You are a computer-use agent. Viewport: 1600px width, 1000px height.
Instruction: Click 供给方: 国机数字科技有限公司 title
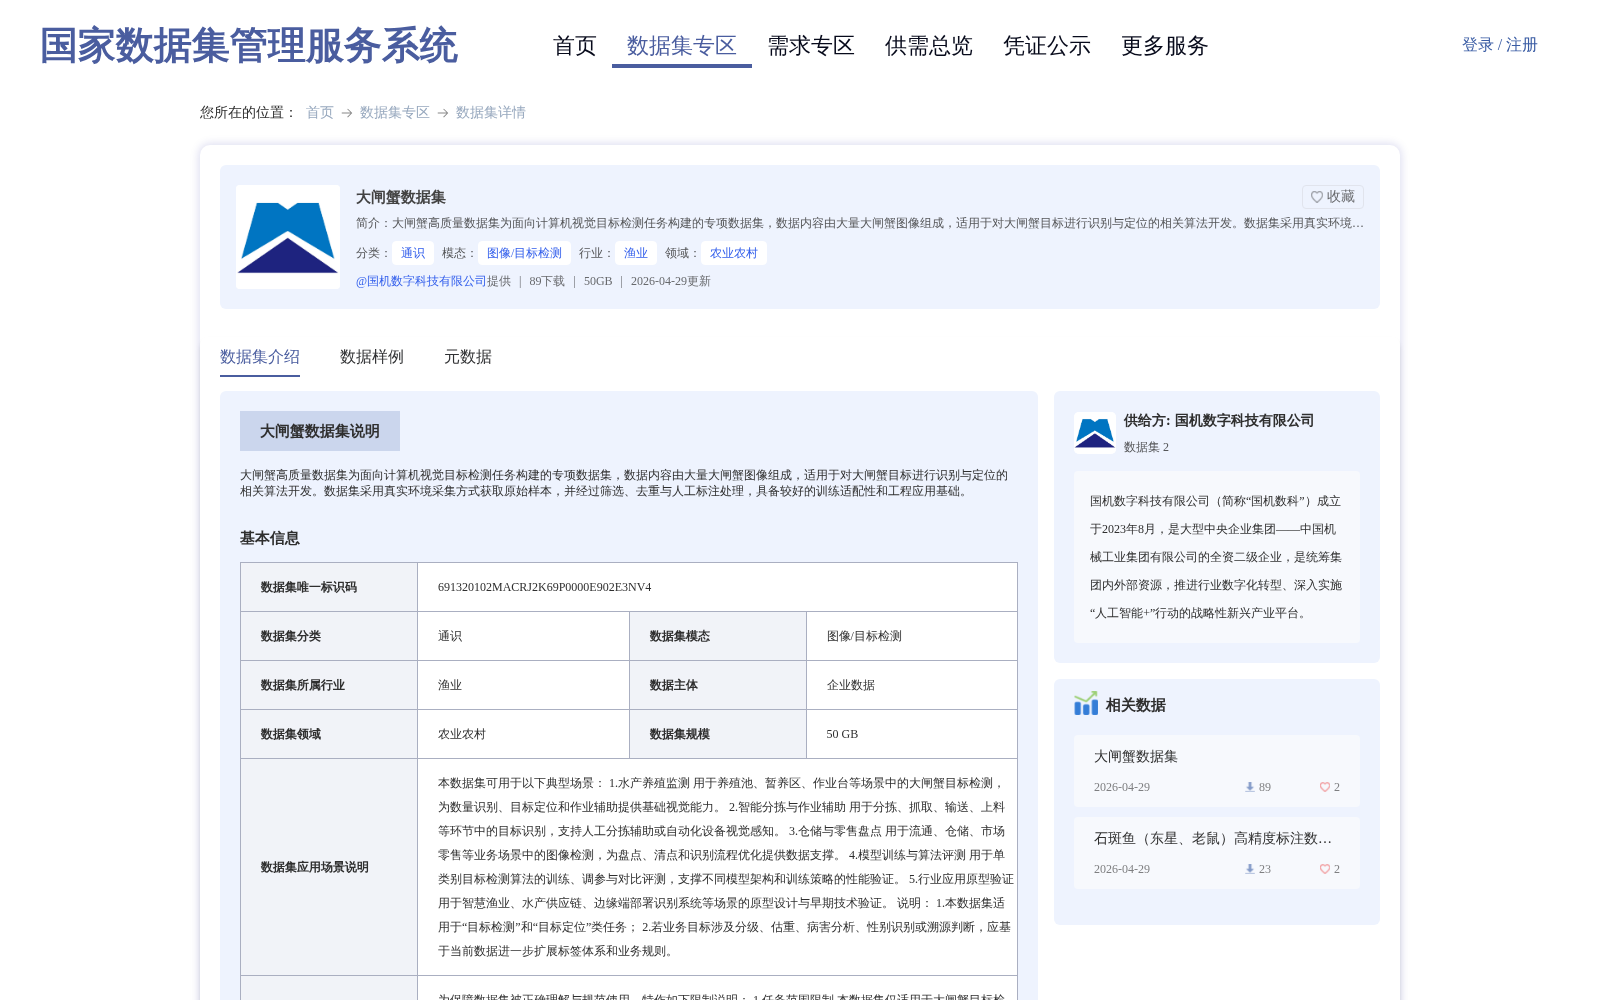pyautogui.click(x=1219, y=421)
